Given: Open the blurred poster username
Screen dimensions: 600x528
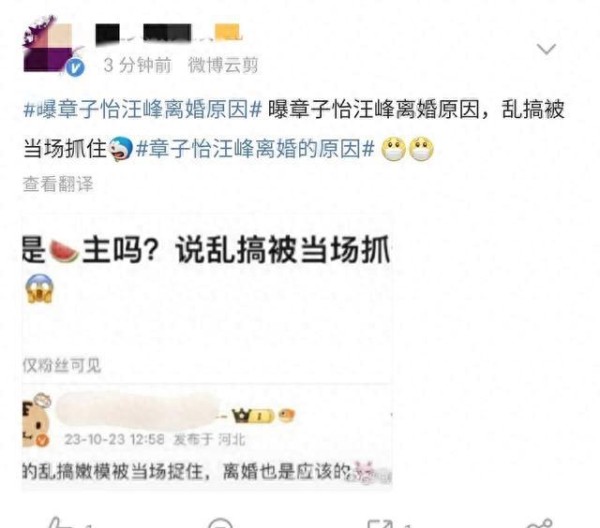Looking at the screenshot, I should coord(168,32).
